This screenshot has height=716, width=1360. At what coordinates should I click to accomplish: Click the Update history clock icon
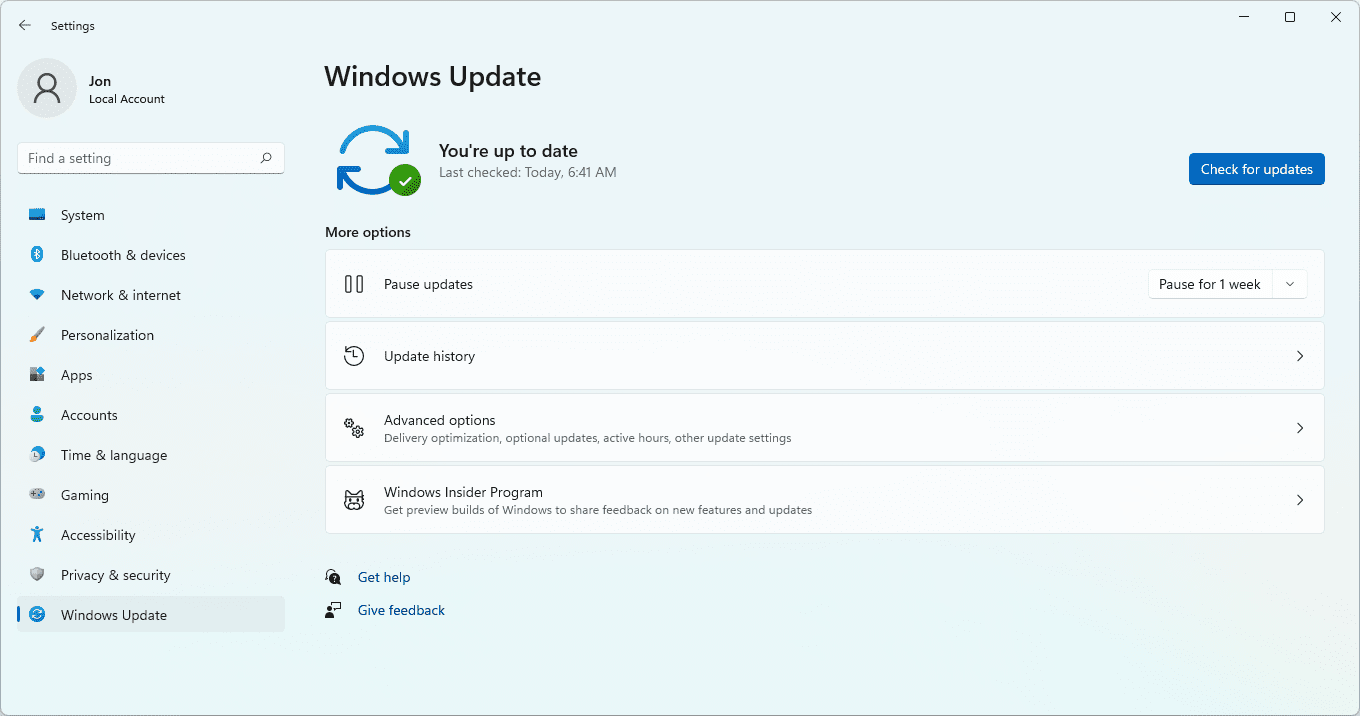(x=353, y=355)
